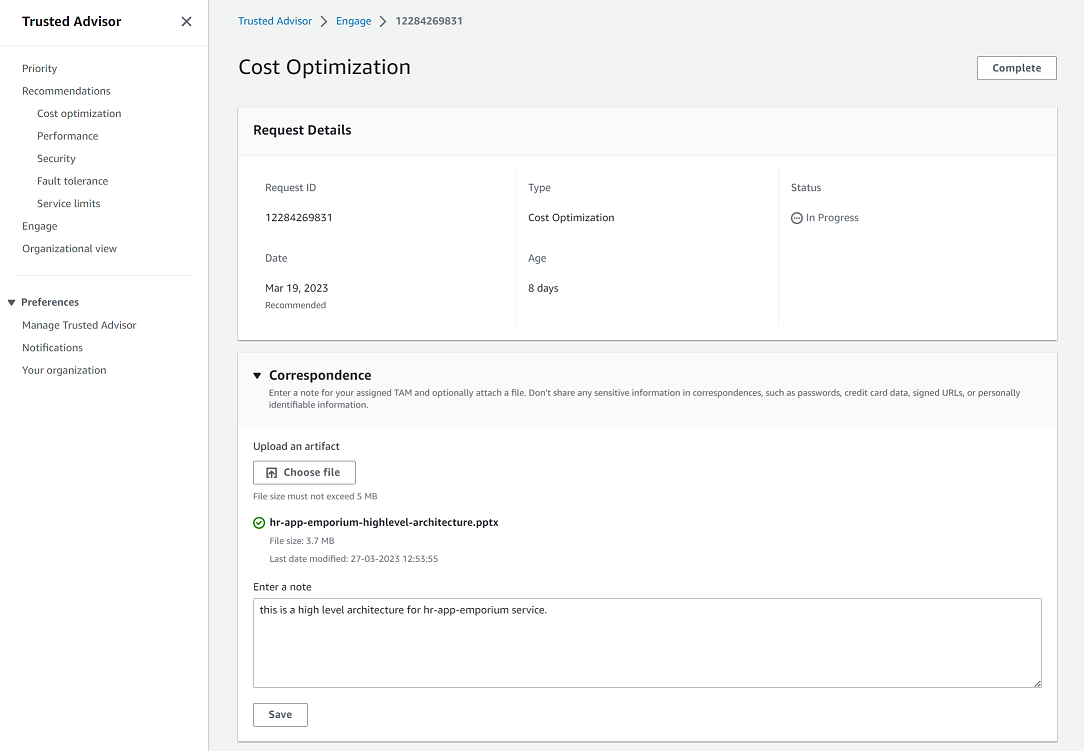
Task: Open Your organization preferences
Action: click(x=64, y=370)
